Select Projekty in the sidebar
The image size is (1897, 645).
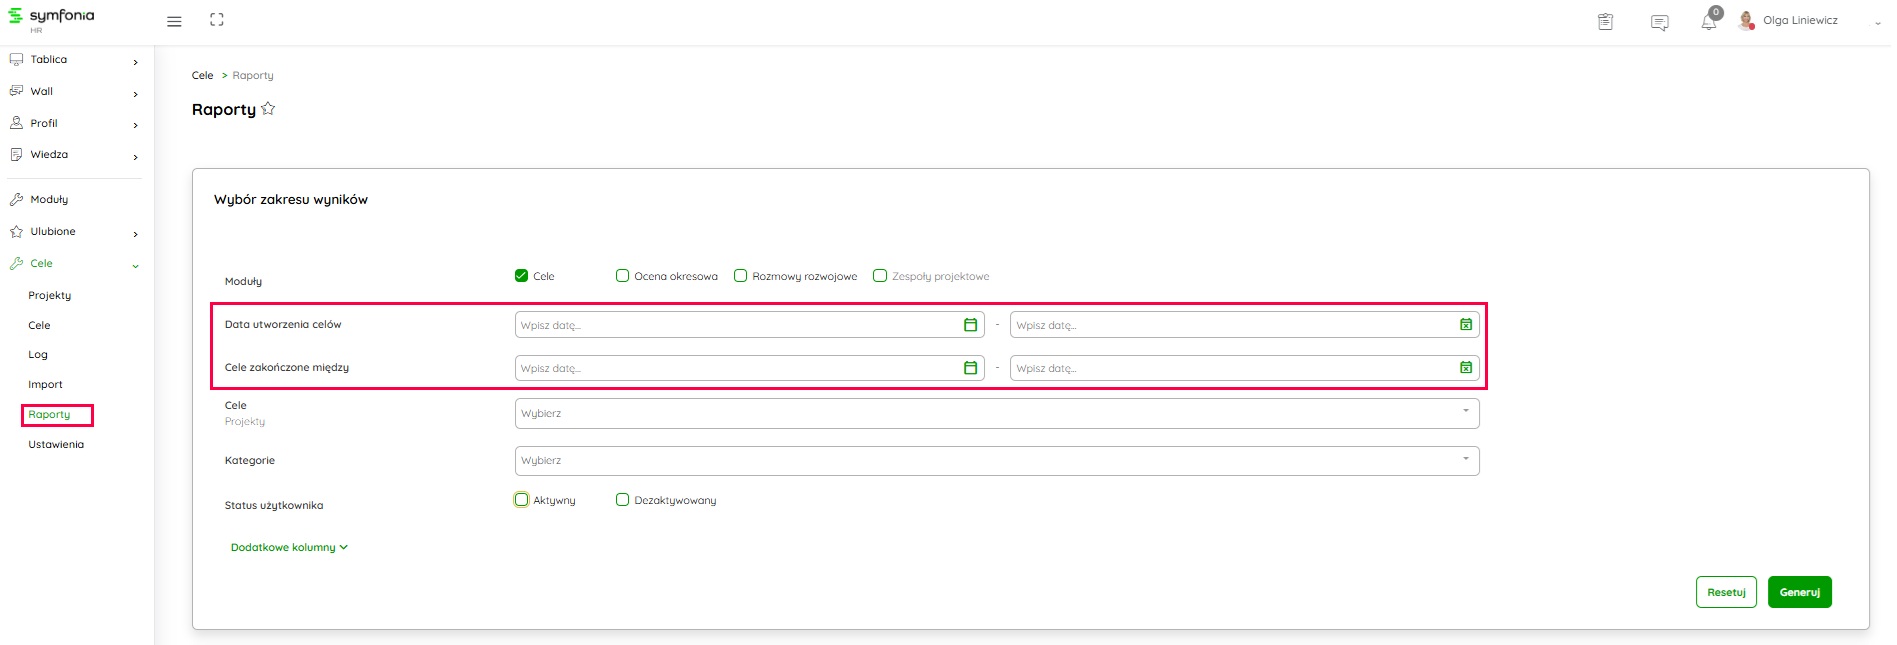tap(50, 296)
